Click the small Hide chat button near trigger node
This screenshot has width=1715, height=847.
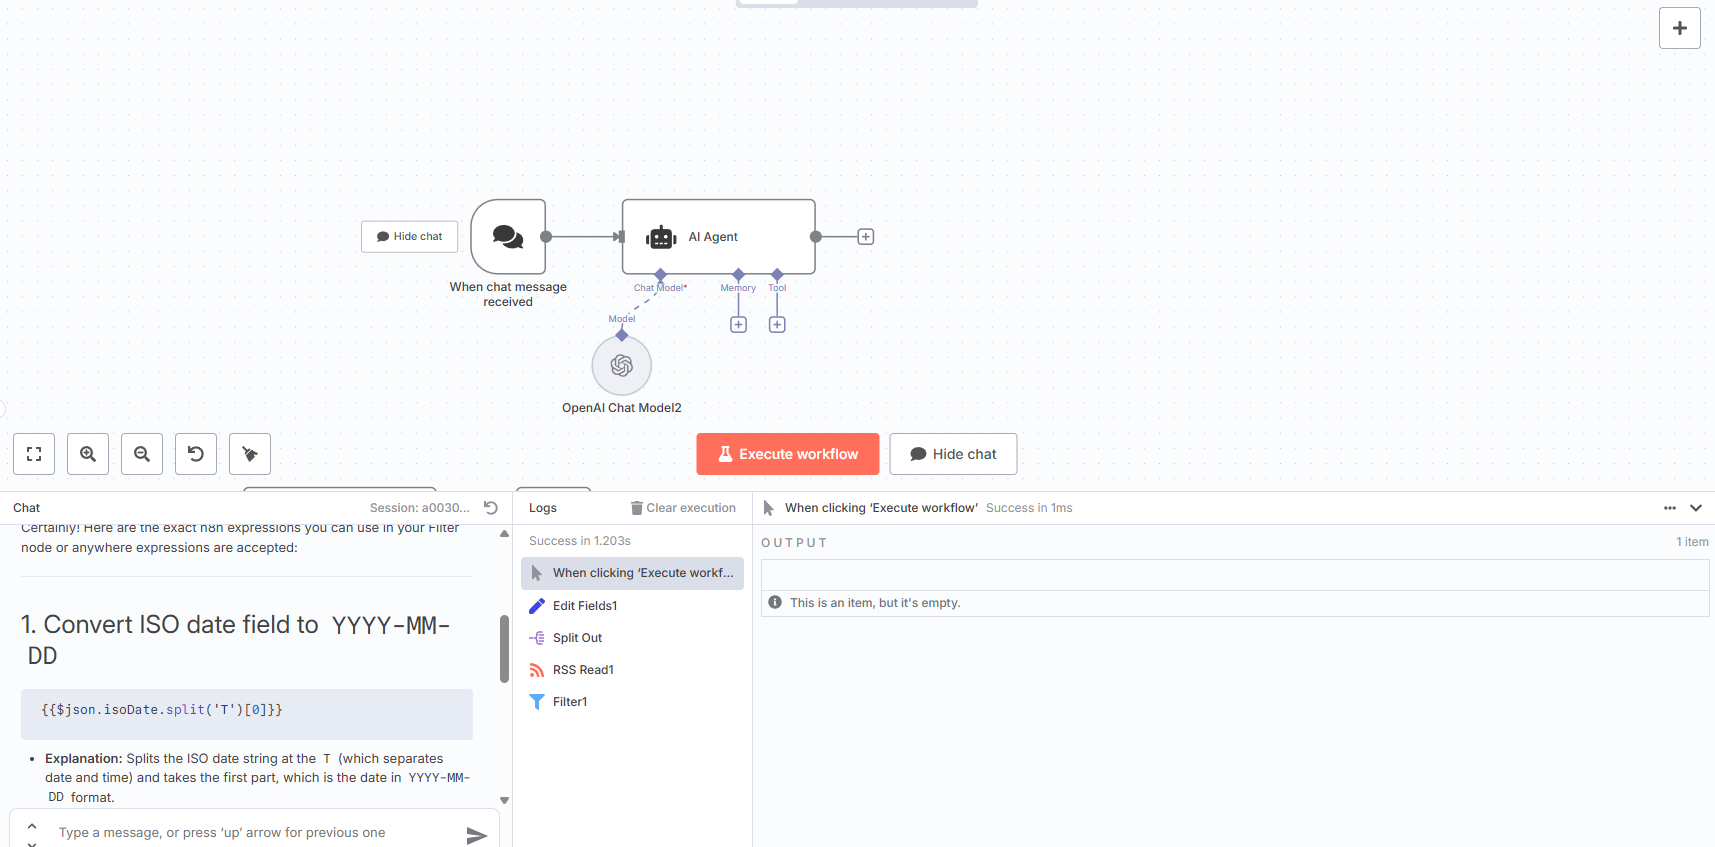410,237
